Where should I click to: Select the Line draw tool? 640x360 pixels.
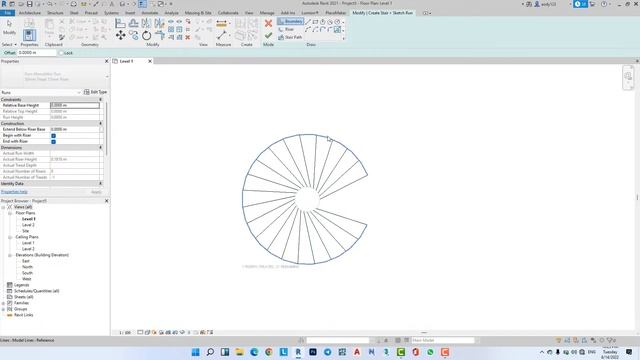308,22
